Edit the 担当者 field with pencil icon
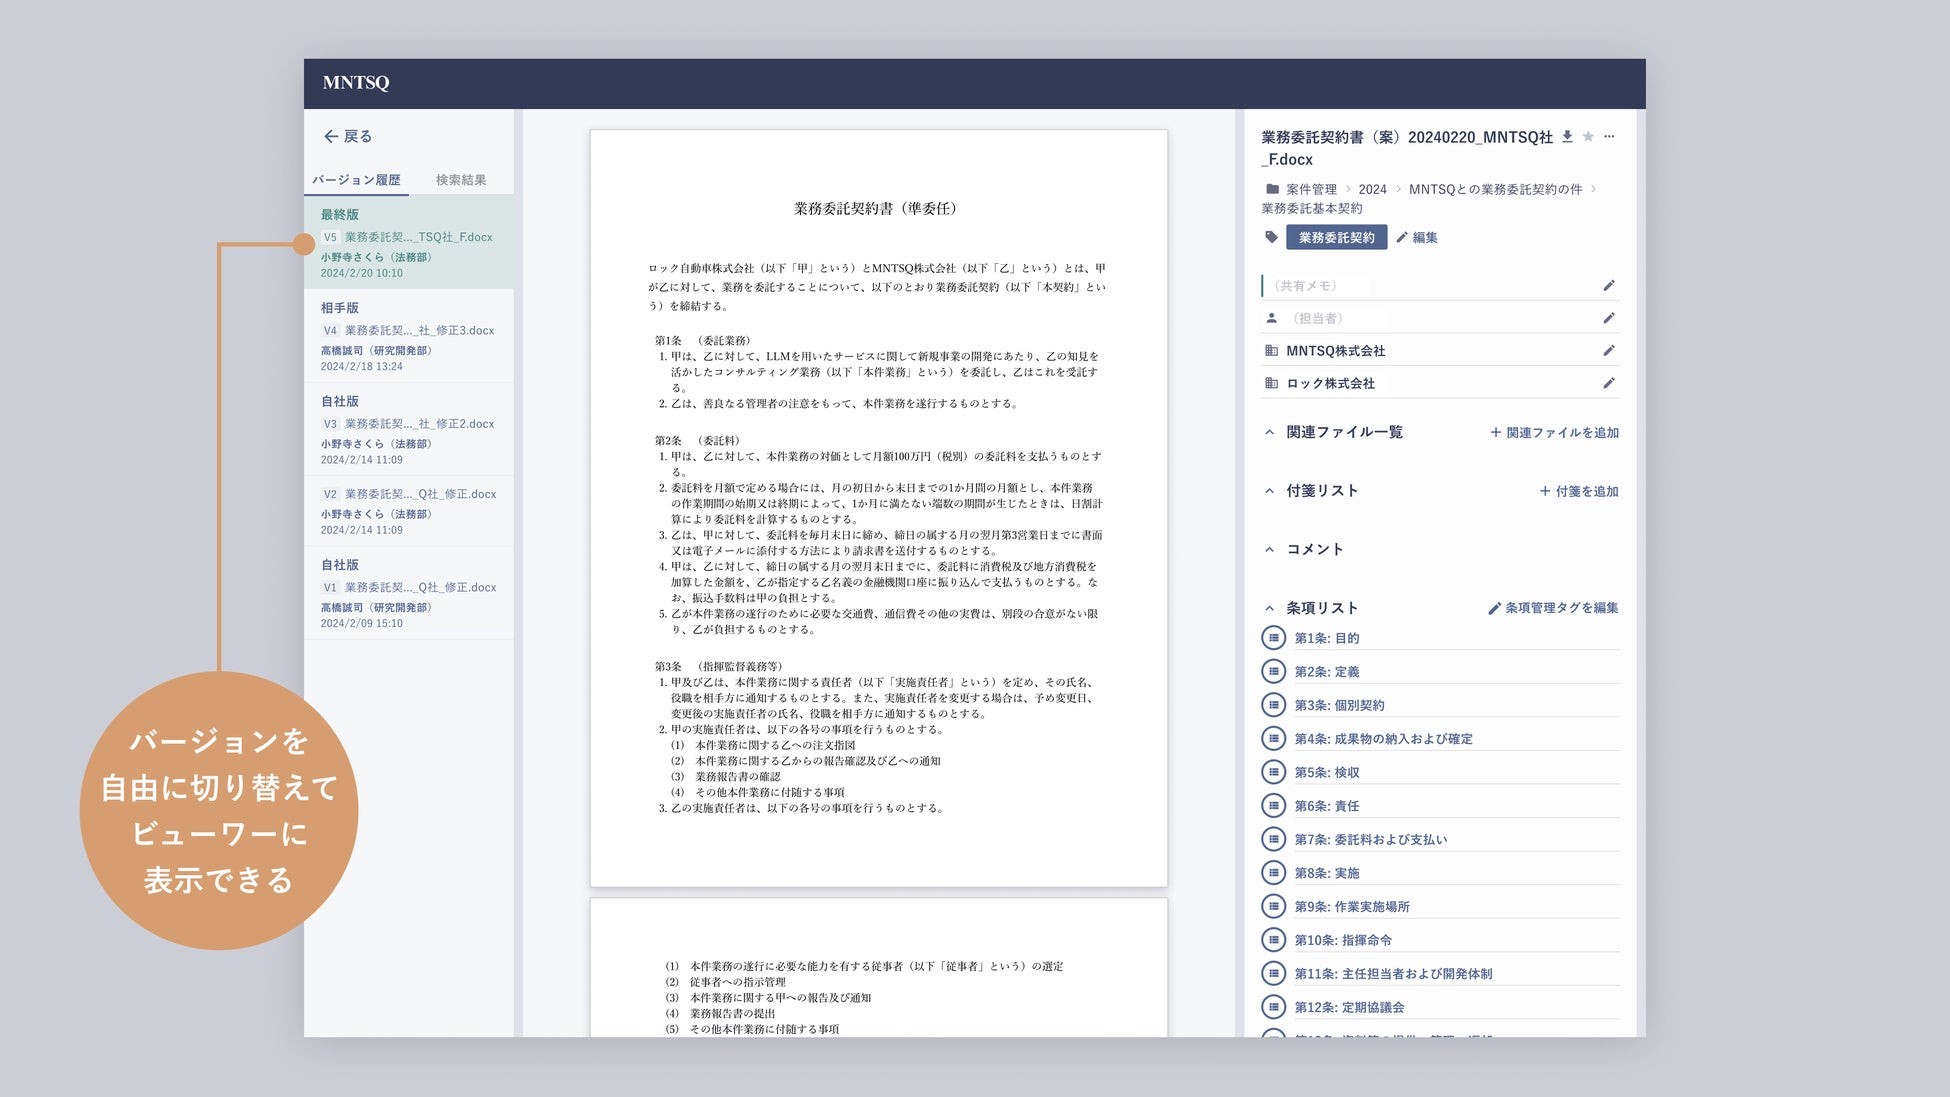This screenshot has width=1950, height=1097. 1608,318
